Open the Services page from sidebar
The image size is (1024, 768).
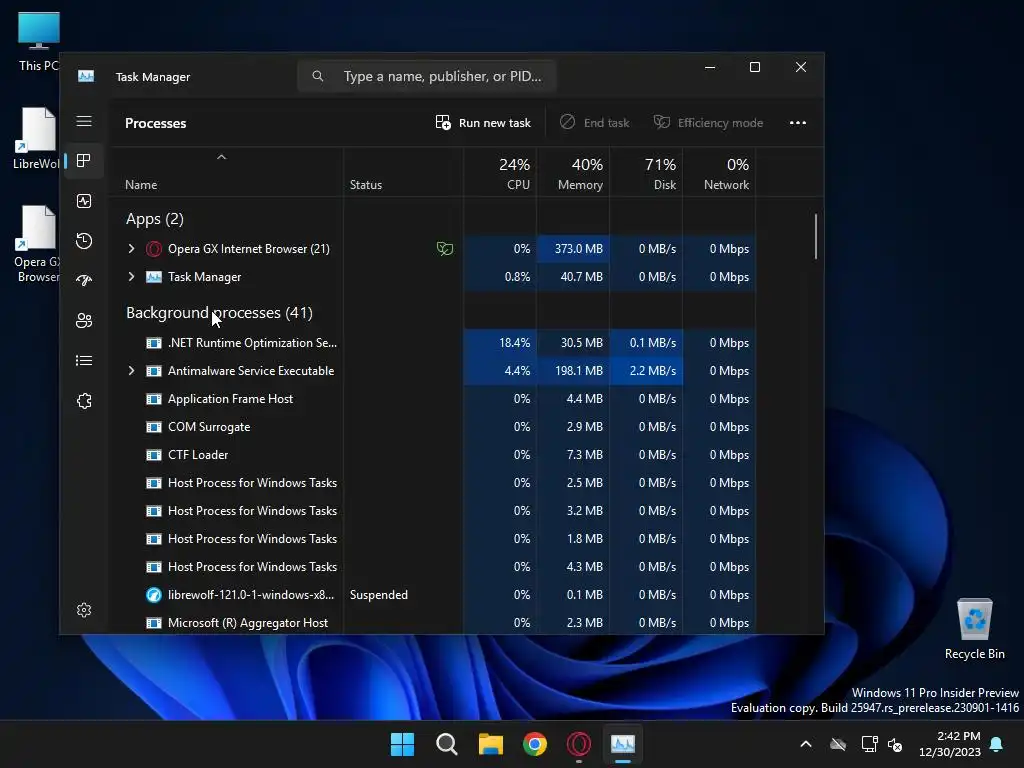pyautogui.click(x=84, y=401)
